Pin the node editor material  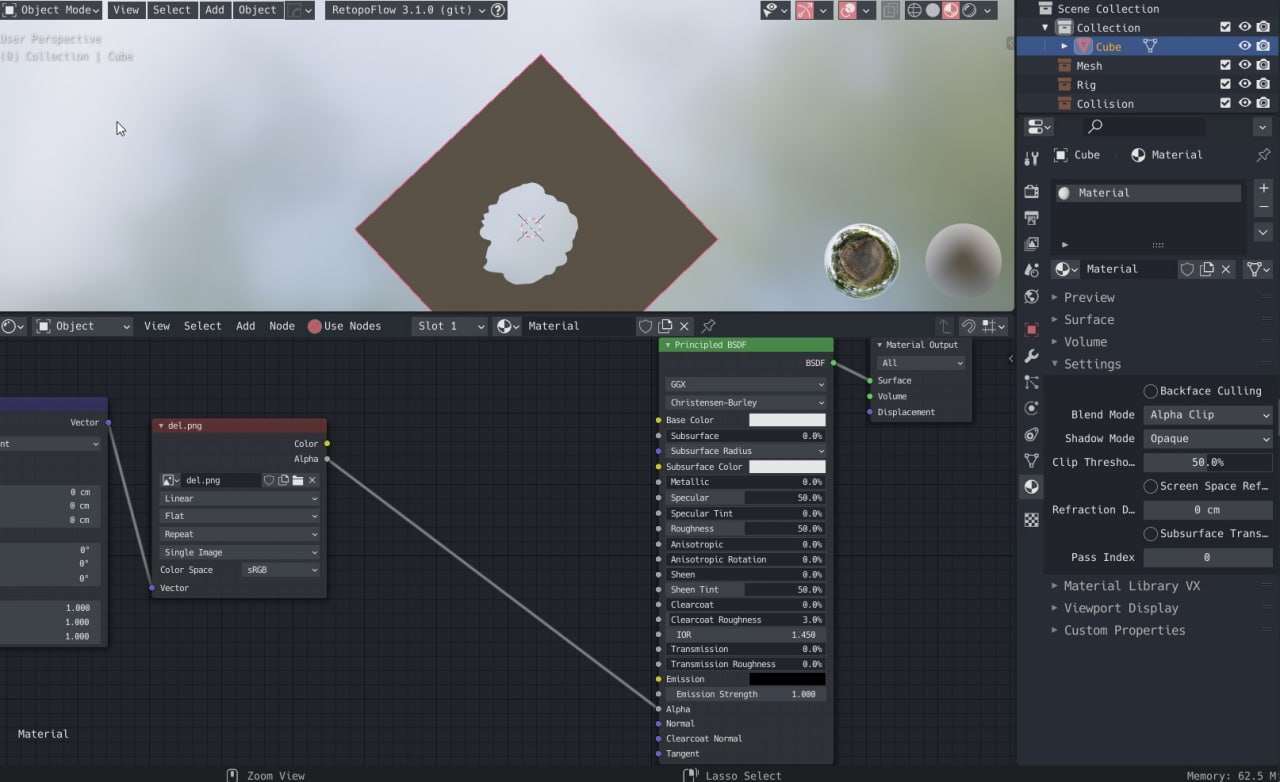click(x=708, y=326)
